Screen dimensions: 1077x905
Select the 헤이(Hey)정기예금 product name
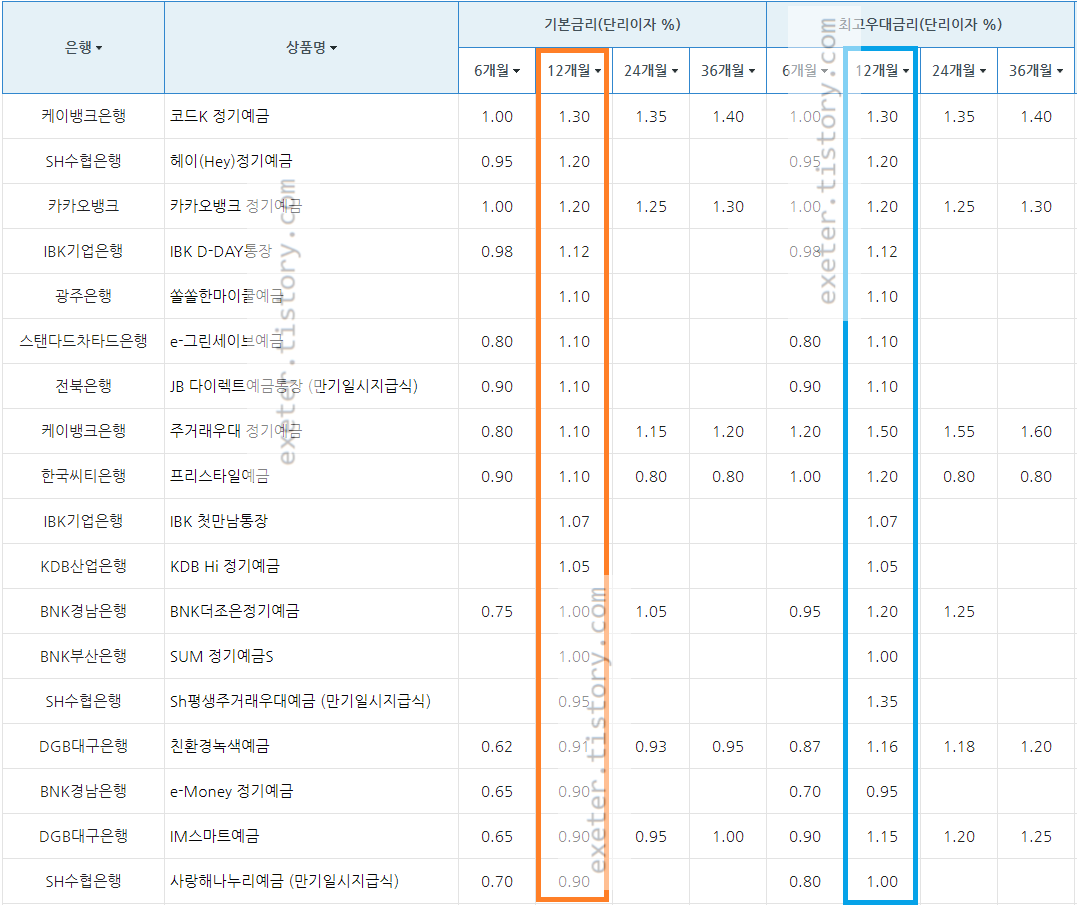coord(231,161)
